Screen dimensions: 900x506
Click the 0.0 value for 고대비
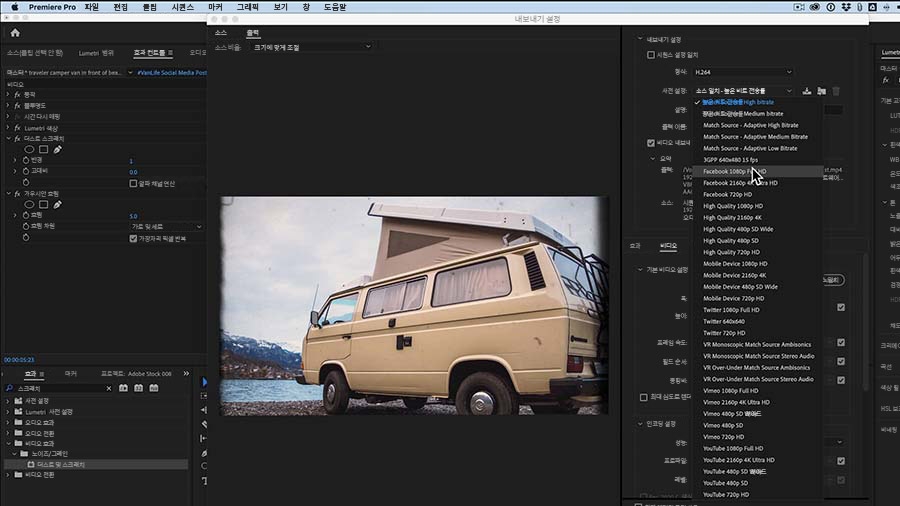[133, 172]
